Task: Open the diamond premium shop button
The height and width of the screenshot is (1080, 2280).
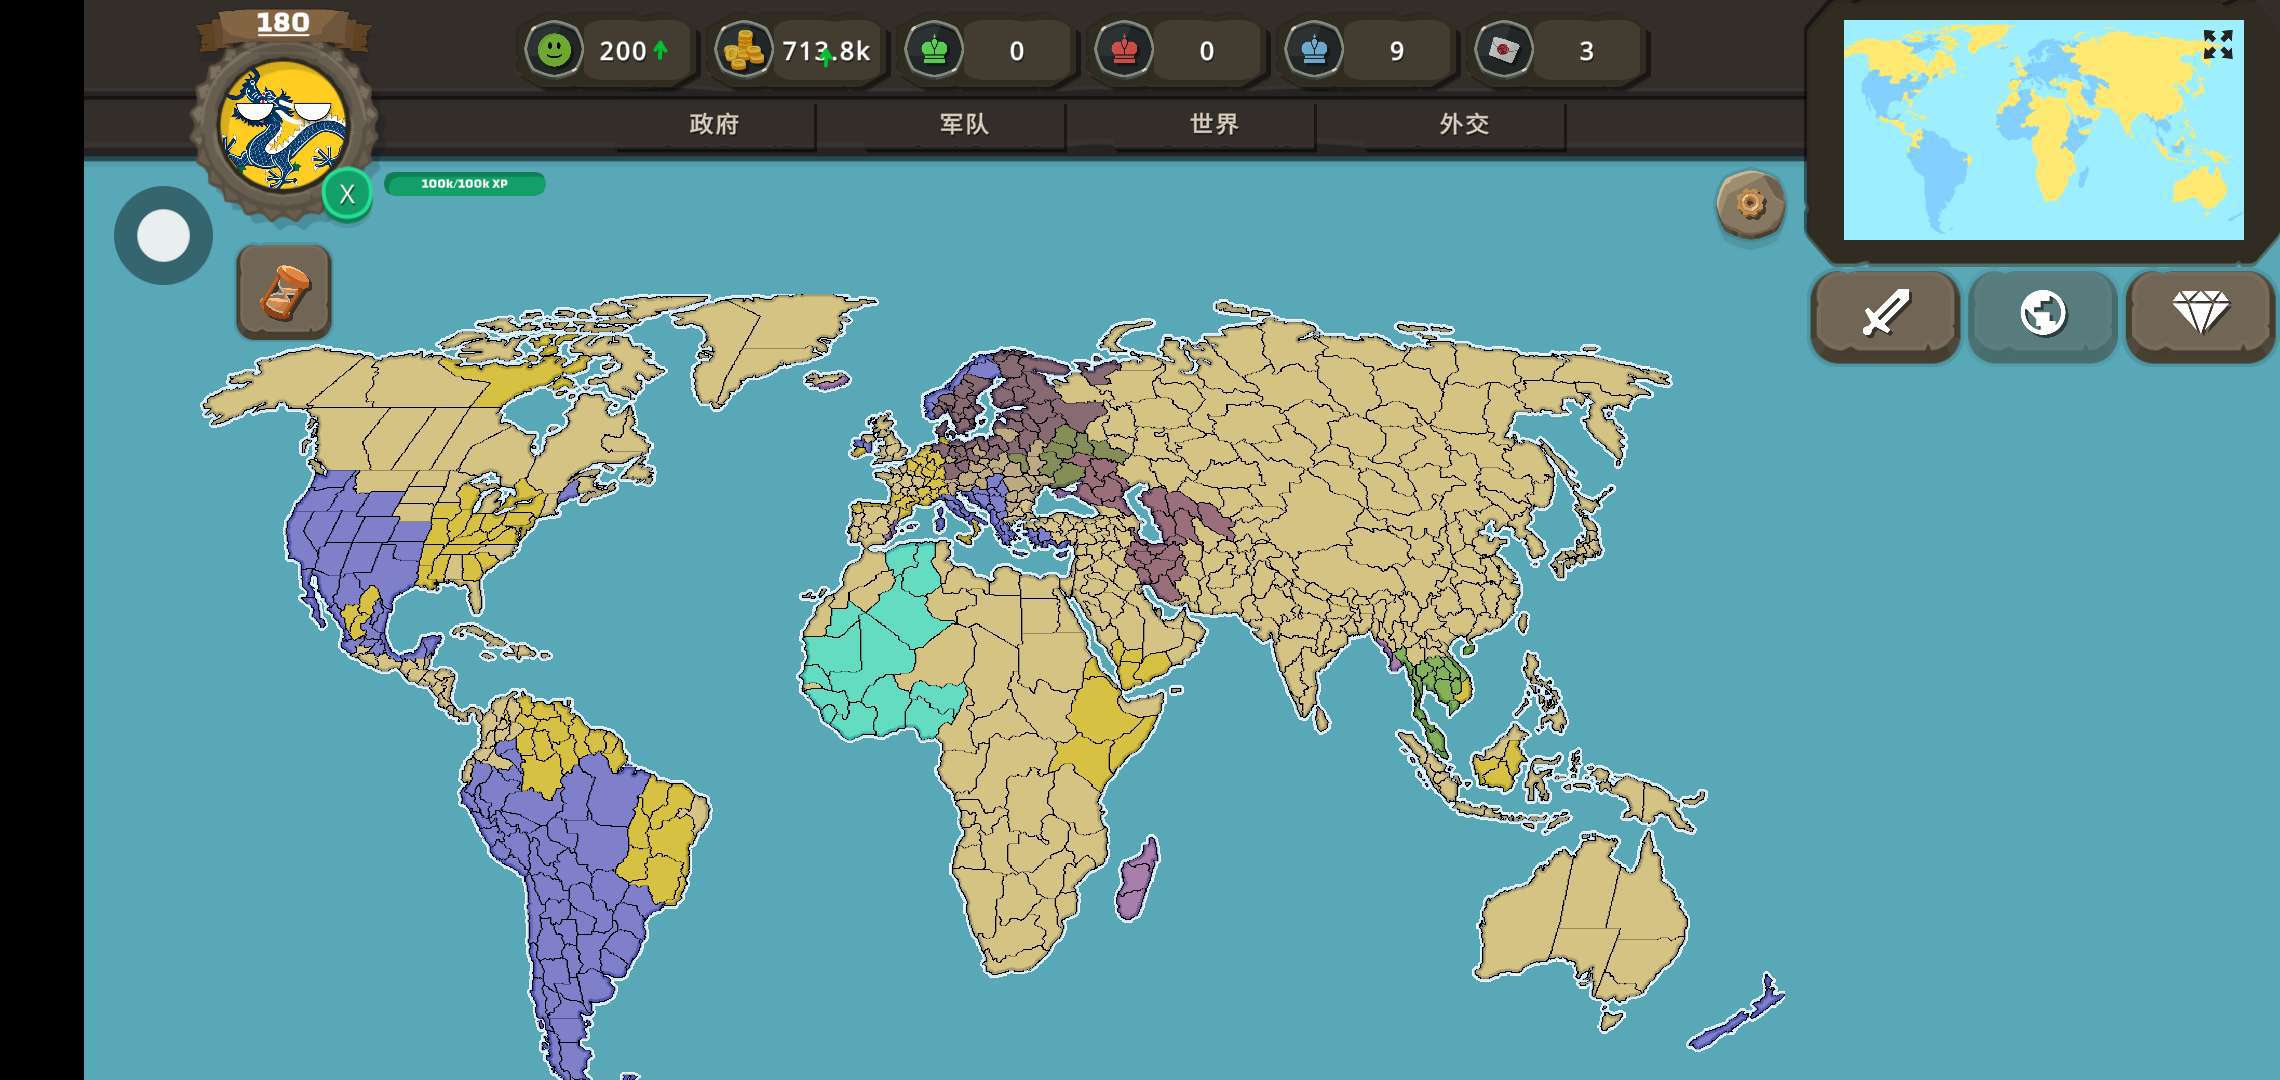Action: (2200, 314)
